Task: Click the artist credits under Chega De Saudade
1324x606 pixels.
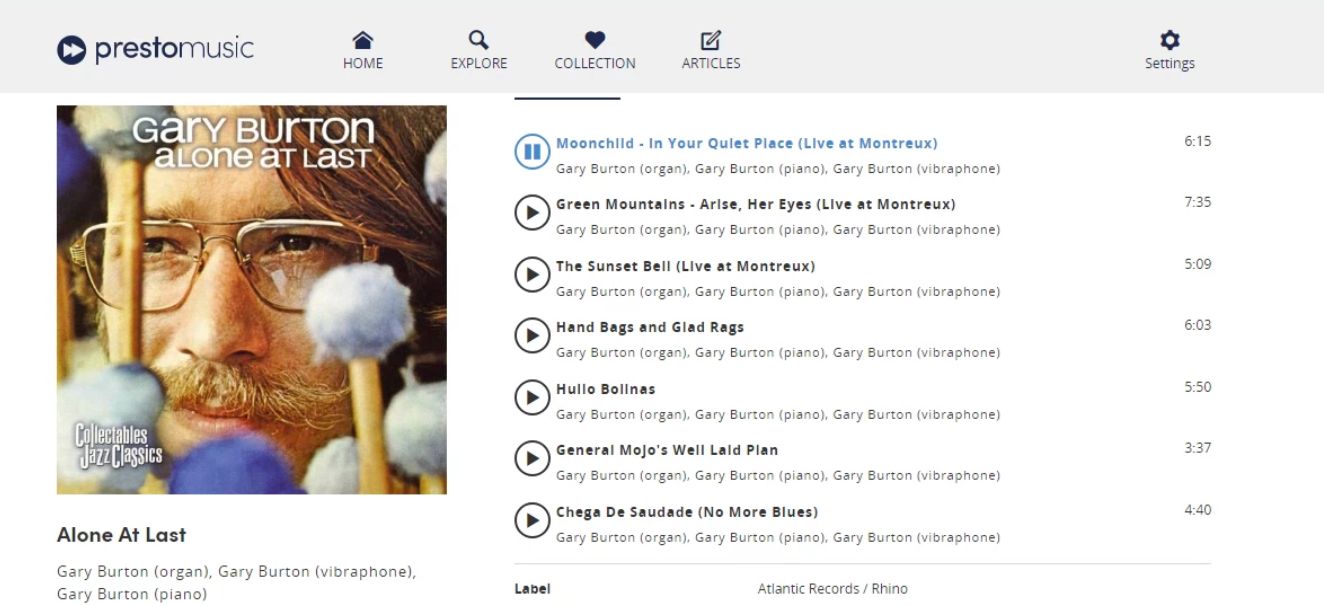Action: (x=778, y=538)
